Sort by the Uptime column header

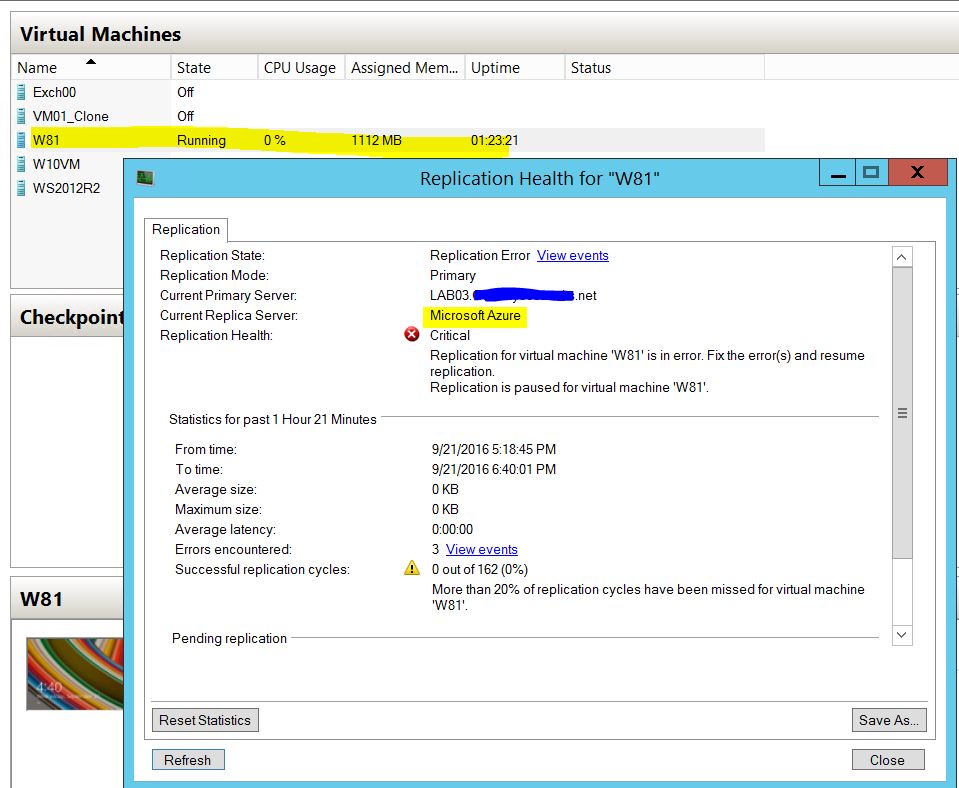tap(512, 68)
